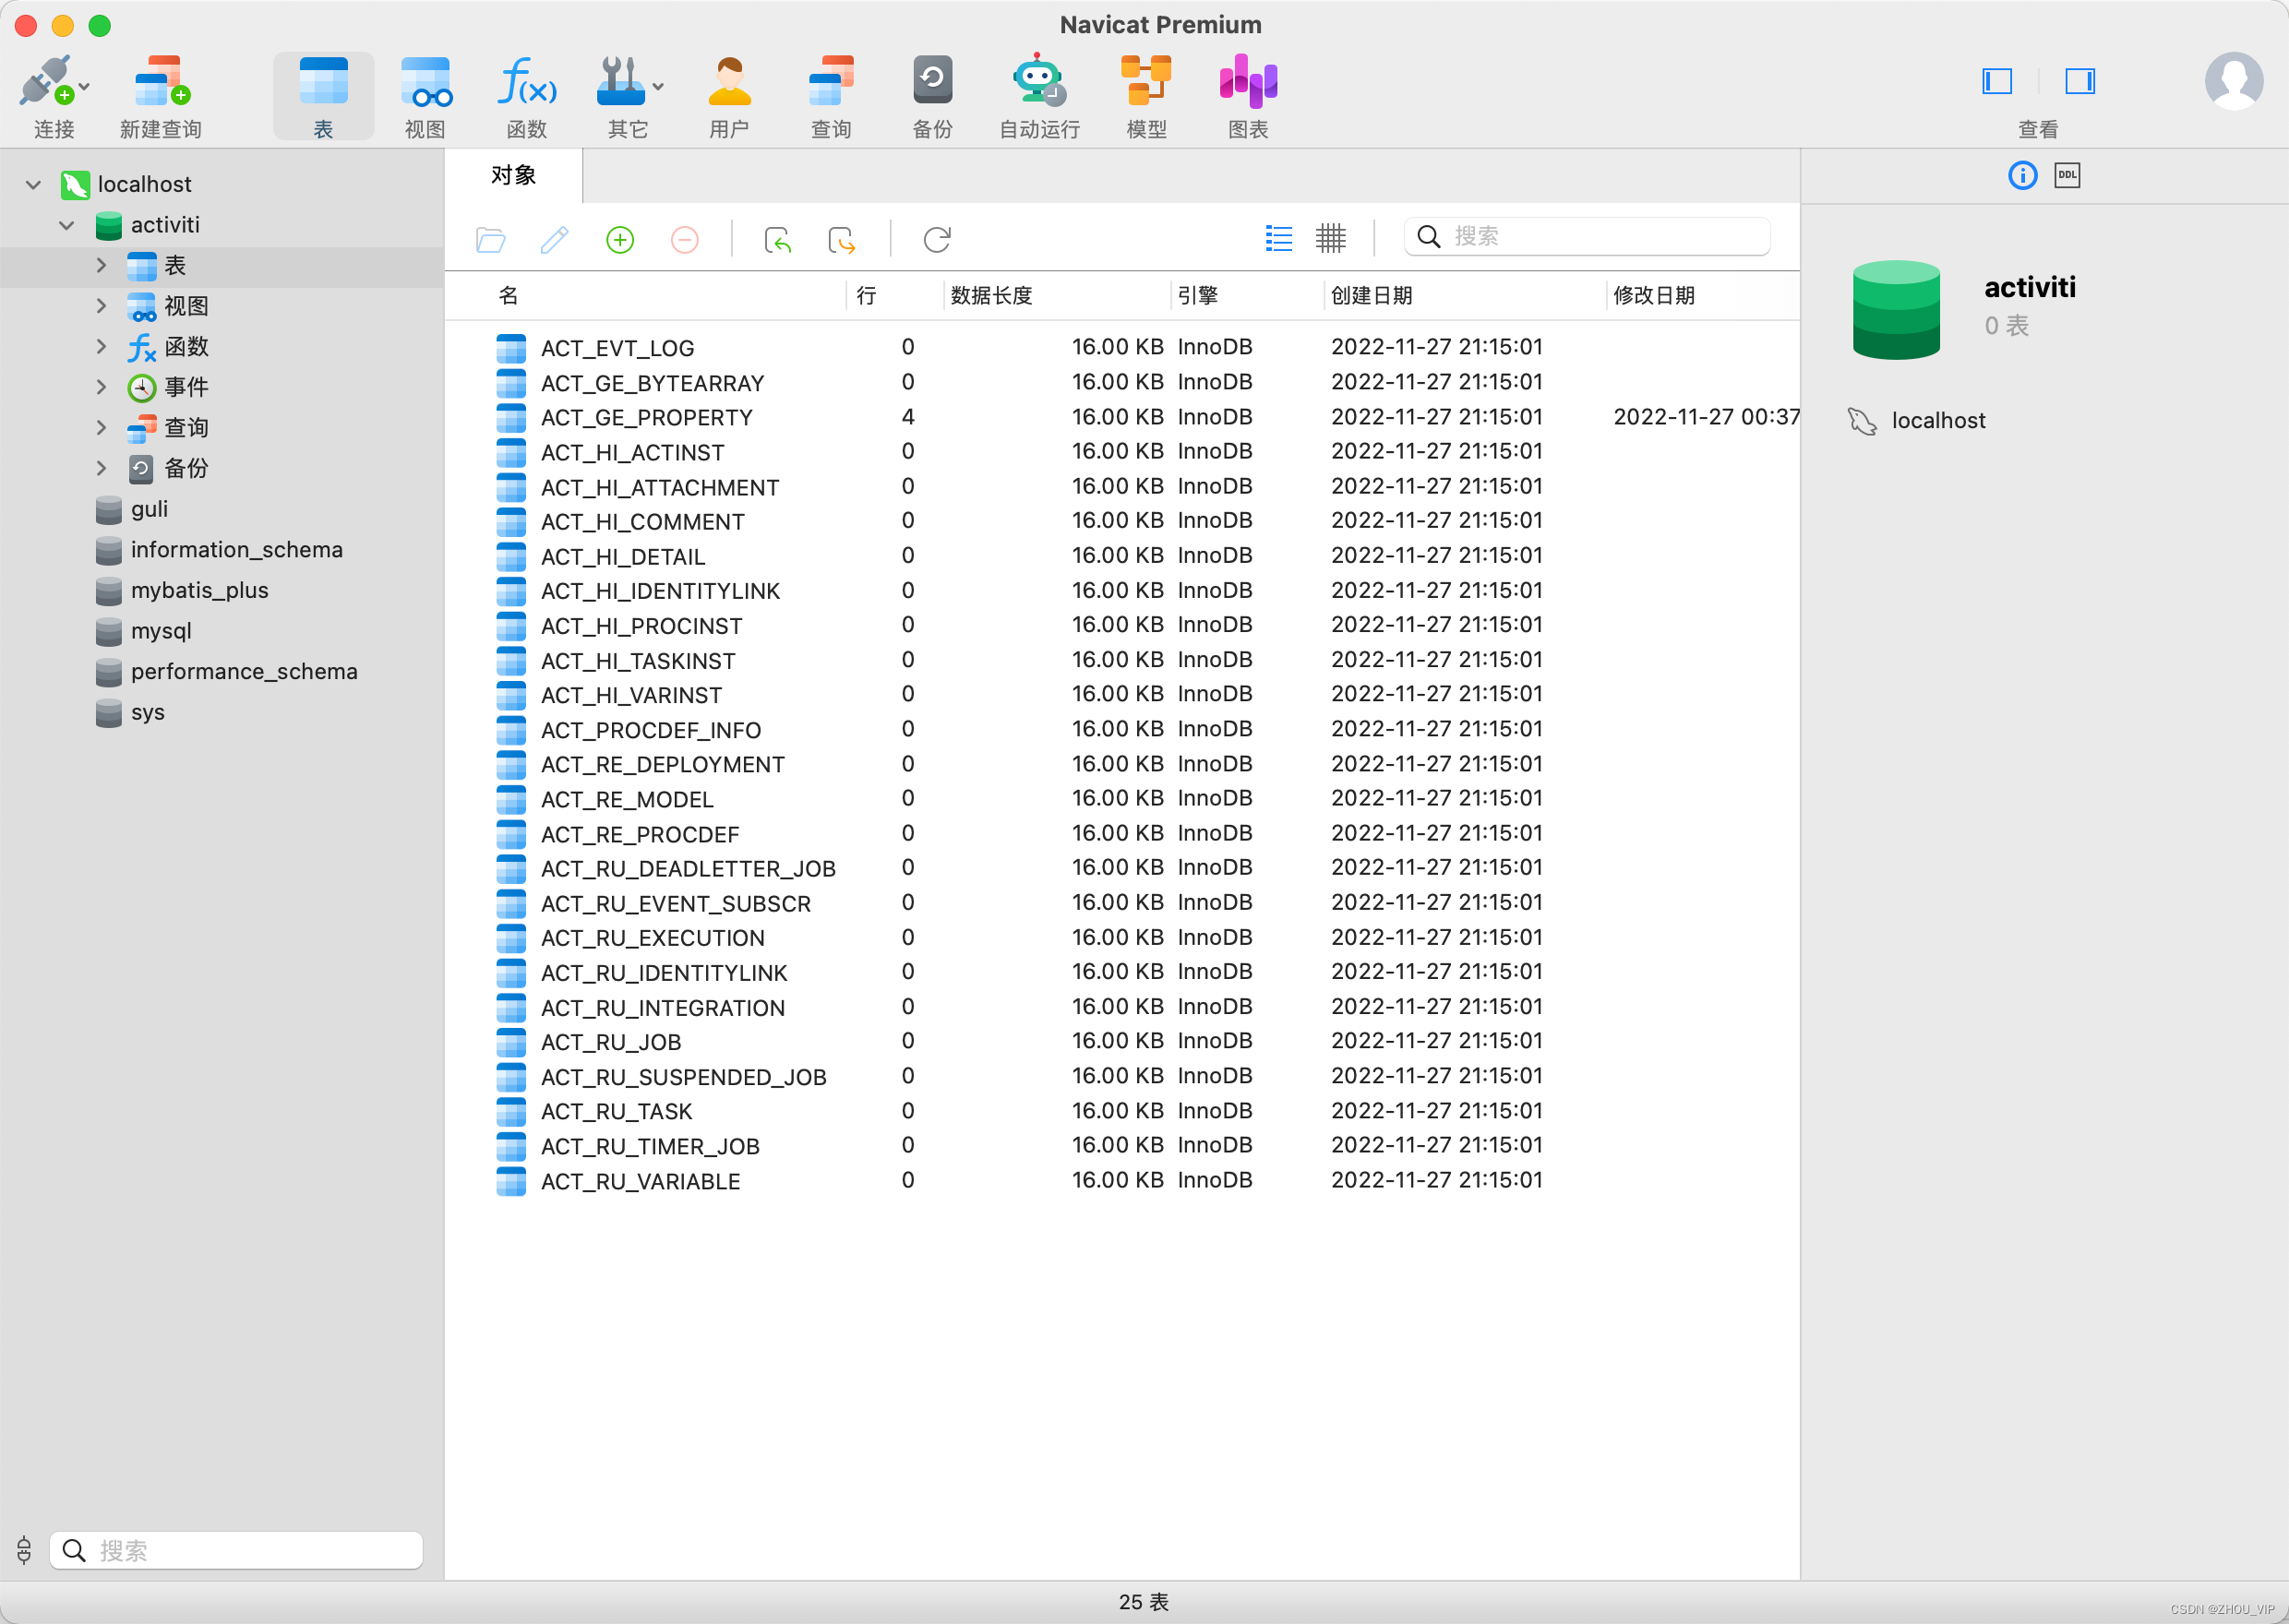Image resolution: width=2289 pixels, height=1624 pixels.
Task: Open the New Query toolbar button
Action: (160, 82)
